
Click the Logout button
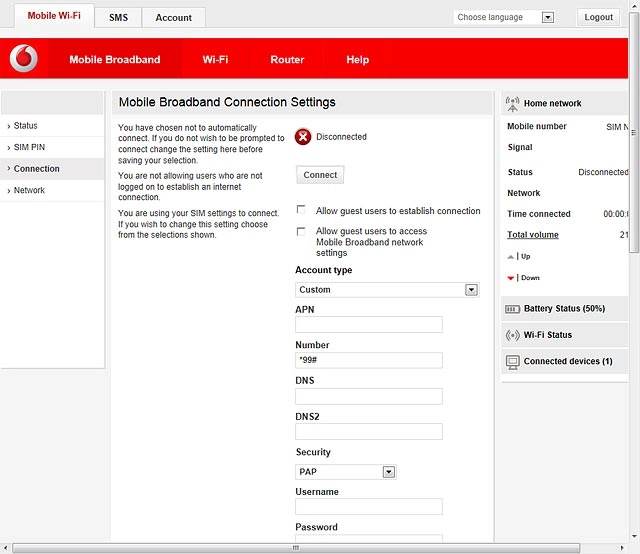pos(598,17)
